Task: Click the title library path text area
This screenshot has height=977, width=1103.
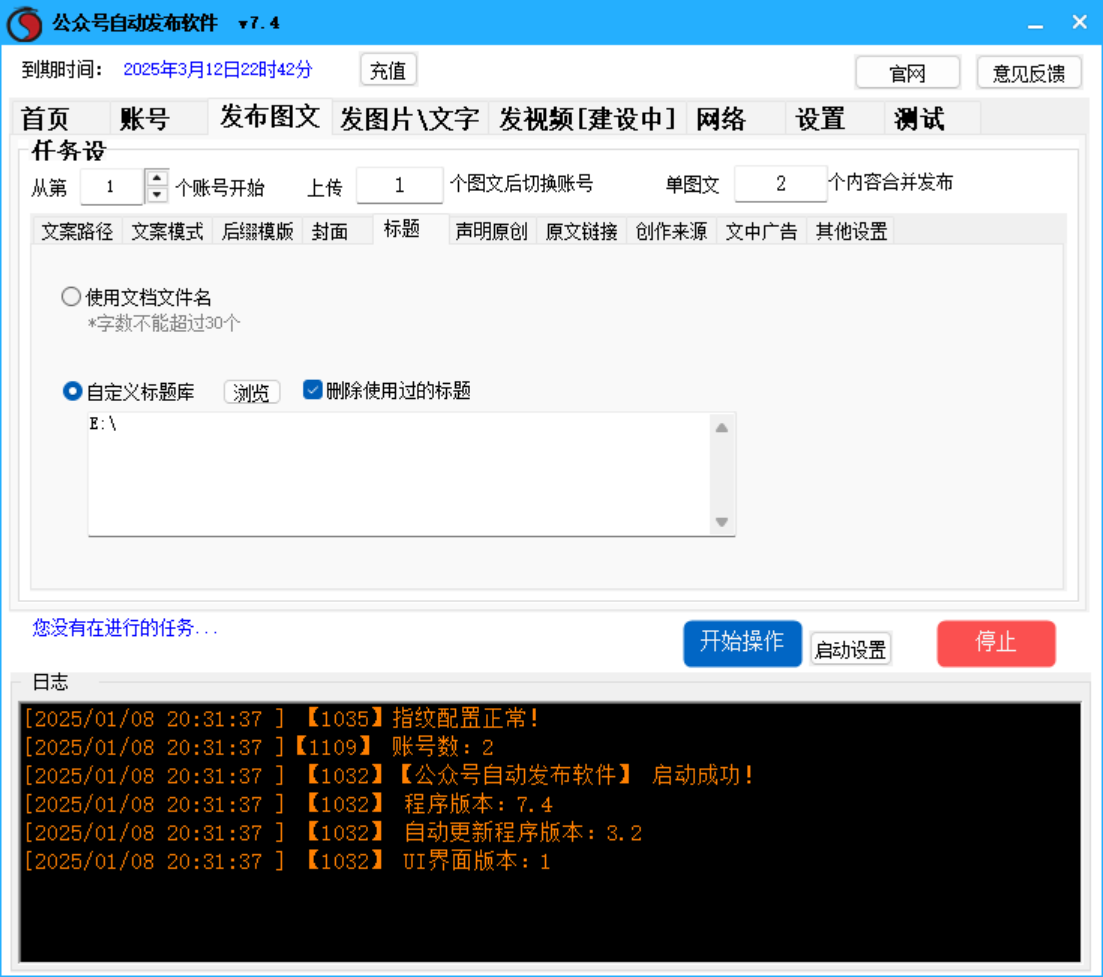Action: coord(412,475)
